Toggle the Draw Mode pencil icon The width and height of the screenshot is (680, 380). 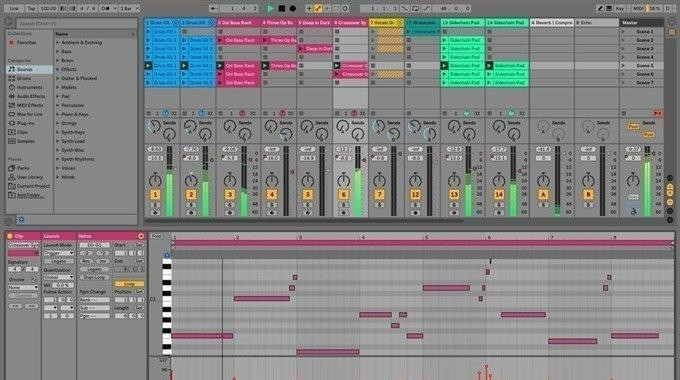600,8
